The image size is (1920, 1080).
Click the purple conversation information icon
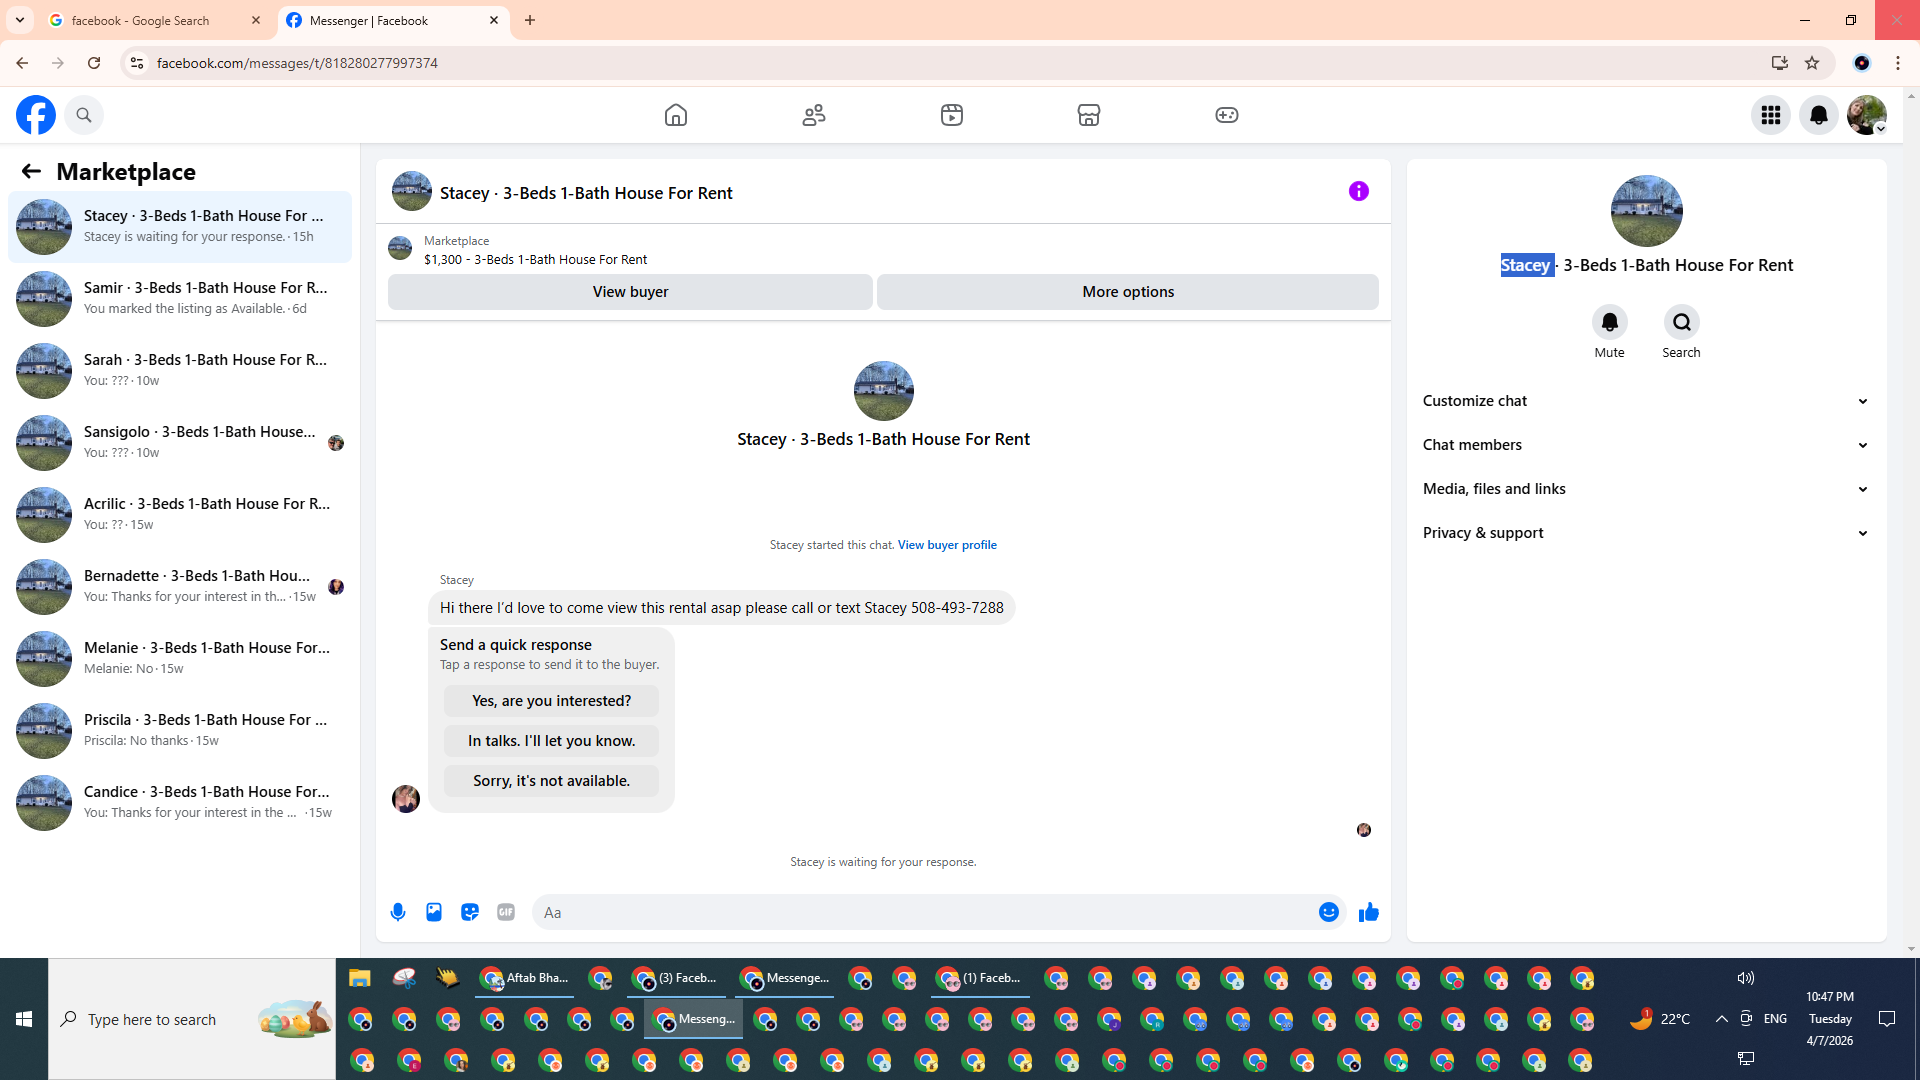click(1358, 191)
